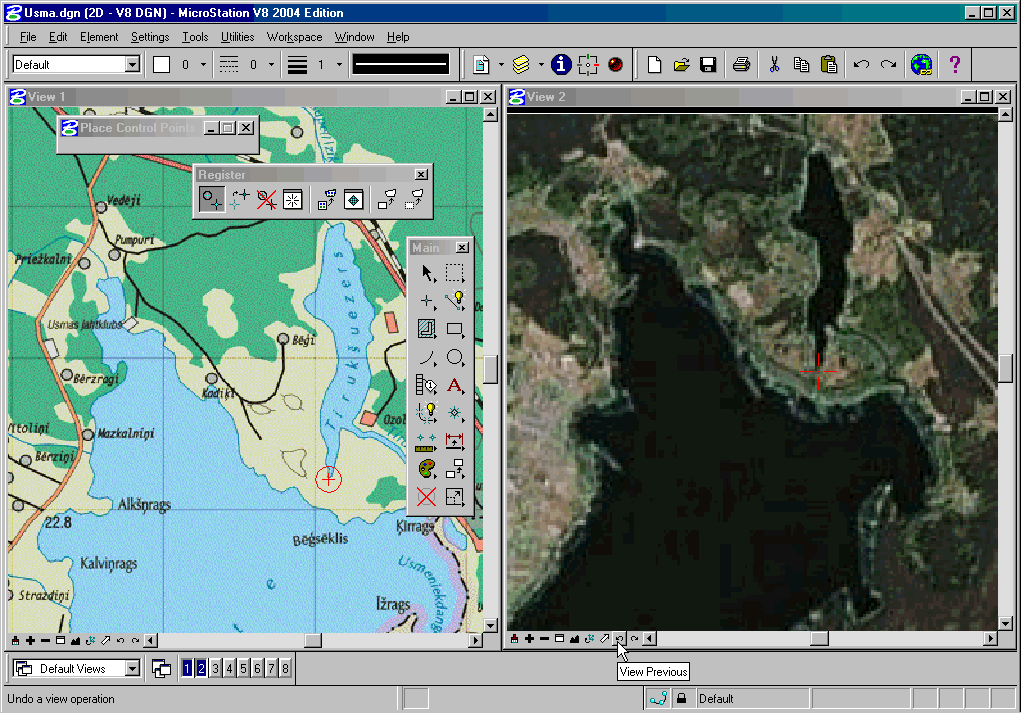The height and width of the screenshot is (714, 1021).
Task: Click the Element Information blue i icon
Action: 561,64
